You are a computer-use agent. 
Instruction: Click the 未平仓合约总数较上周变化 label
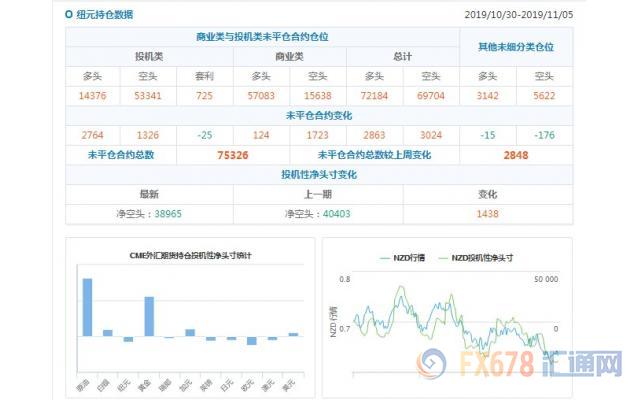374,155
